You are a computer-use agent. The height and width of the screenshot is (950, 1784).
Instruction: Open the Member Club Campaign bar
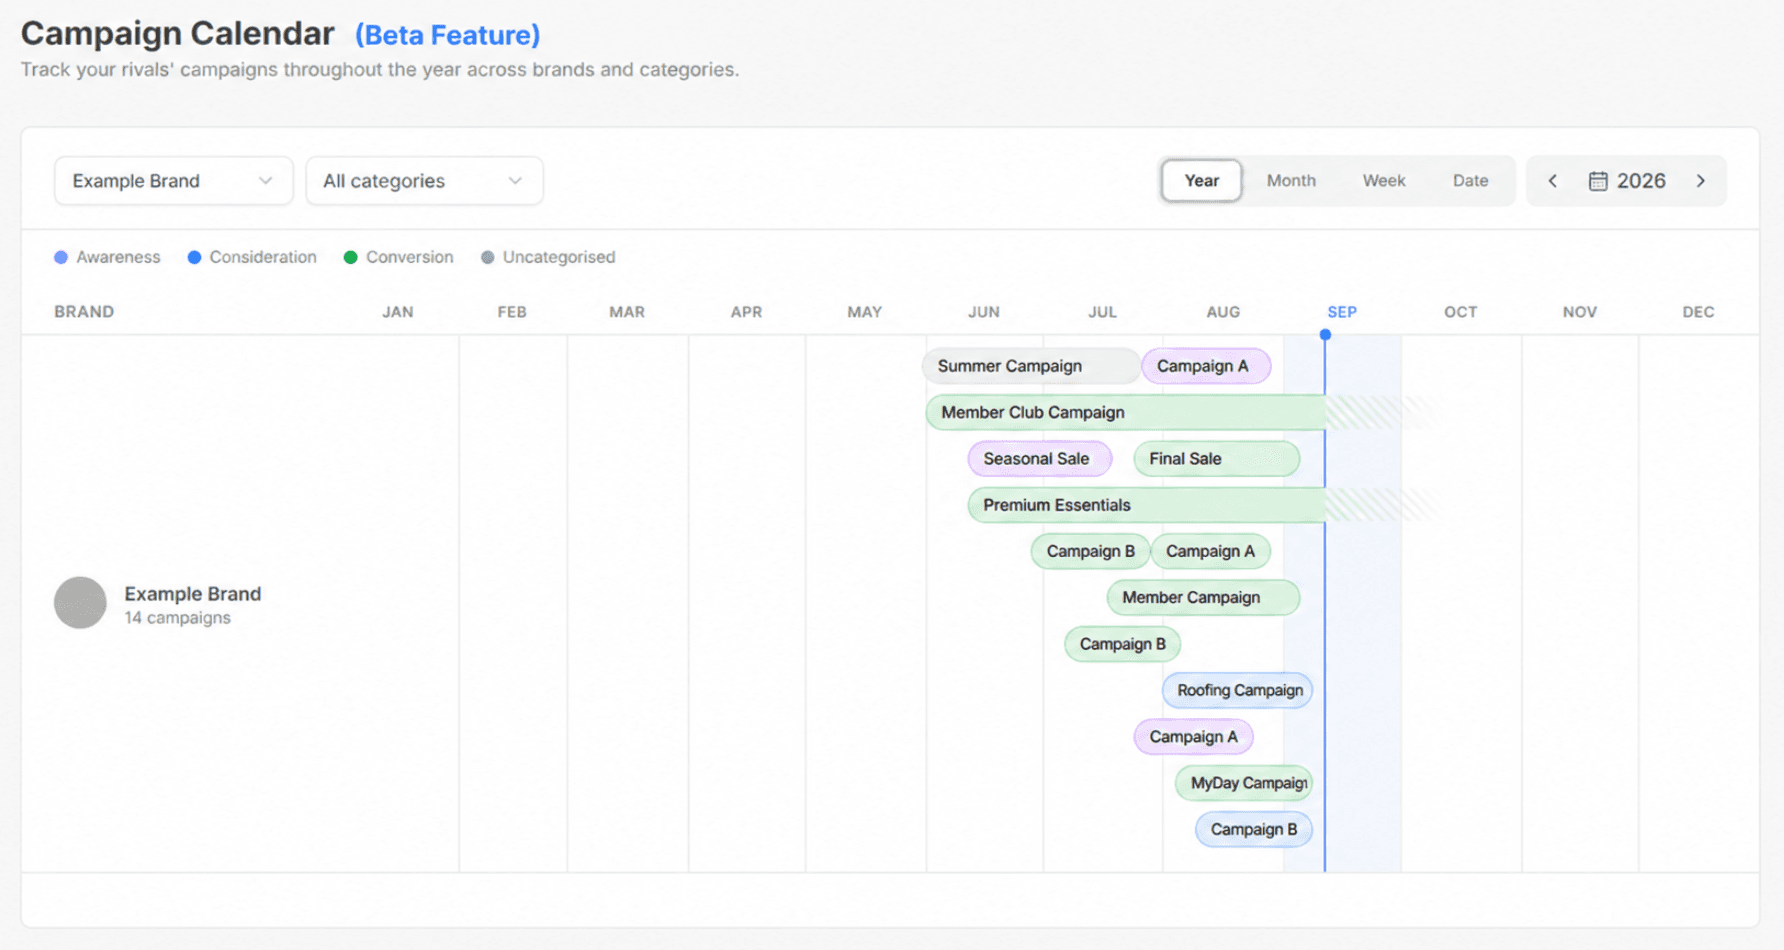click(1126, 412)
